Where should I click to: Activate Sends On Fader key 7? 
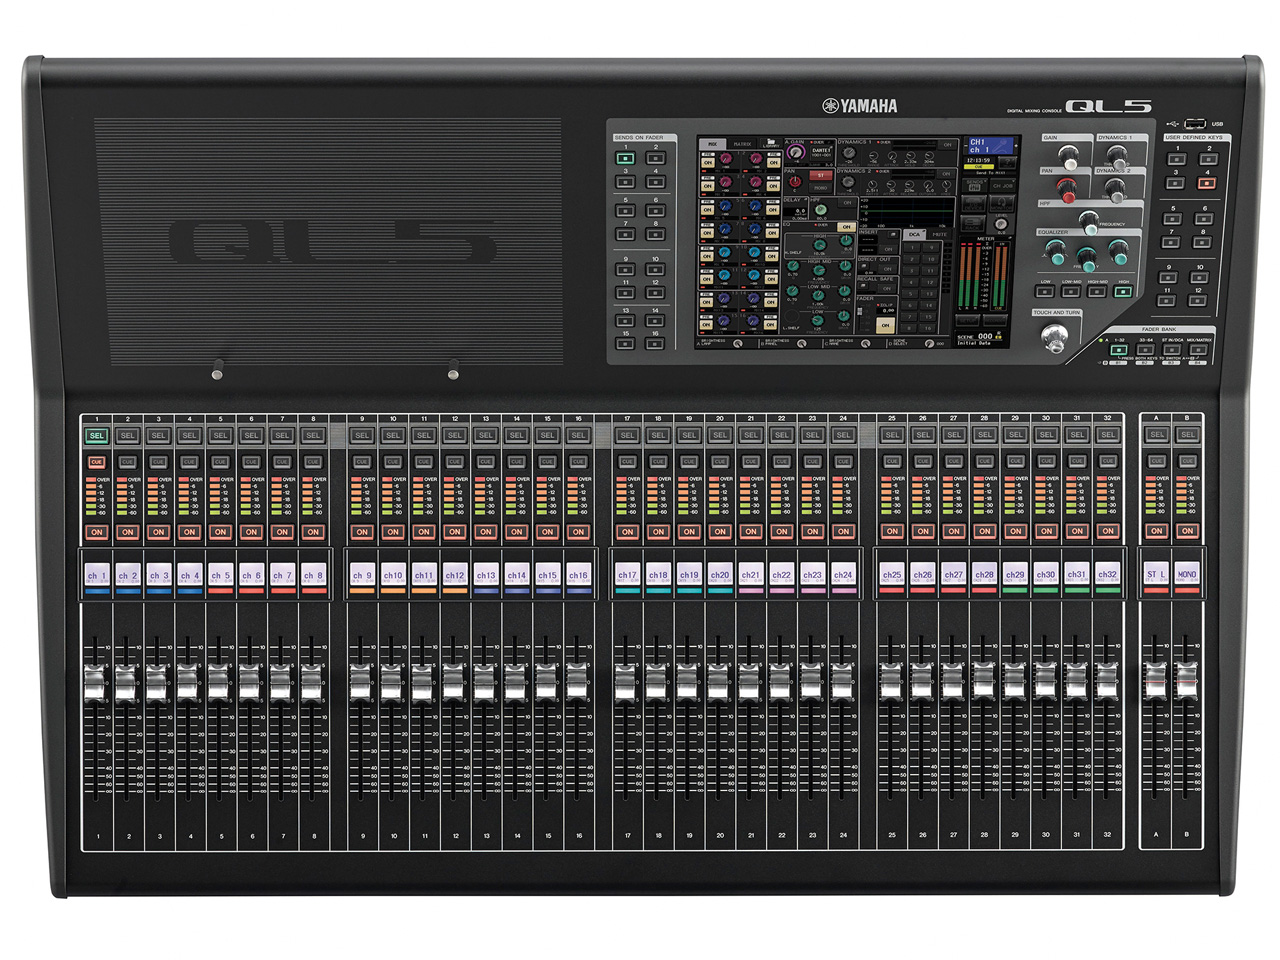(x=625, y=234)
